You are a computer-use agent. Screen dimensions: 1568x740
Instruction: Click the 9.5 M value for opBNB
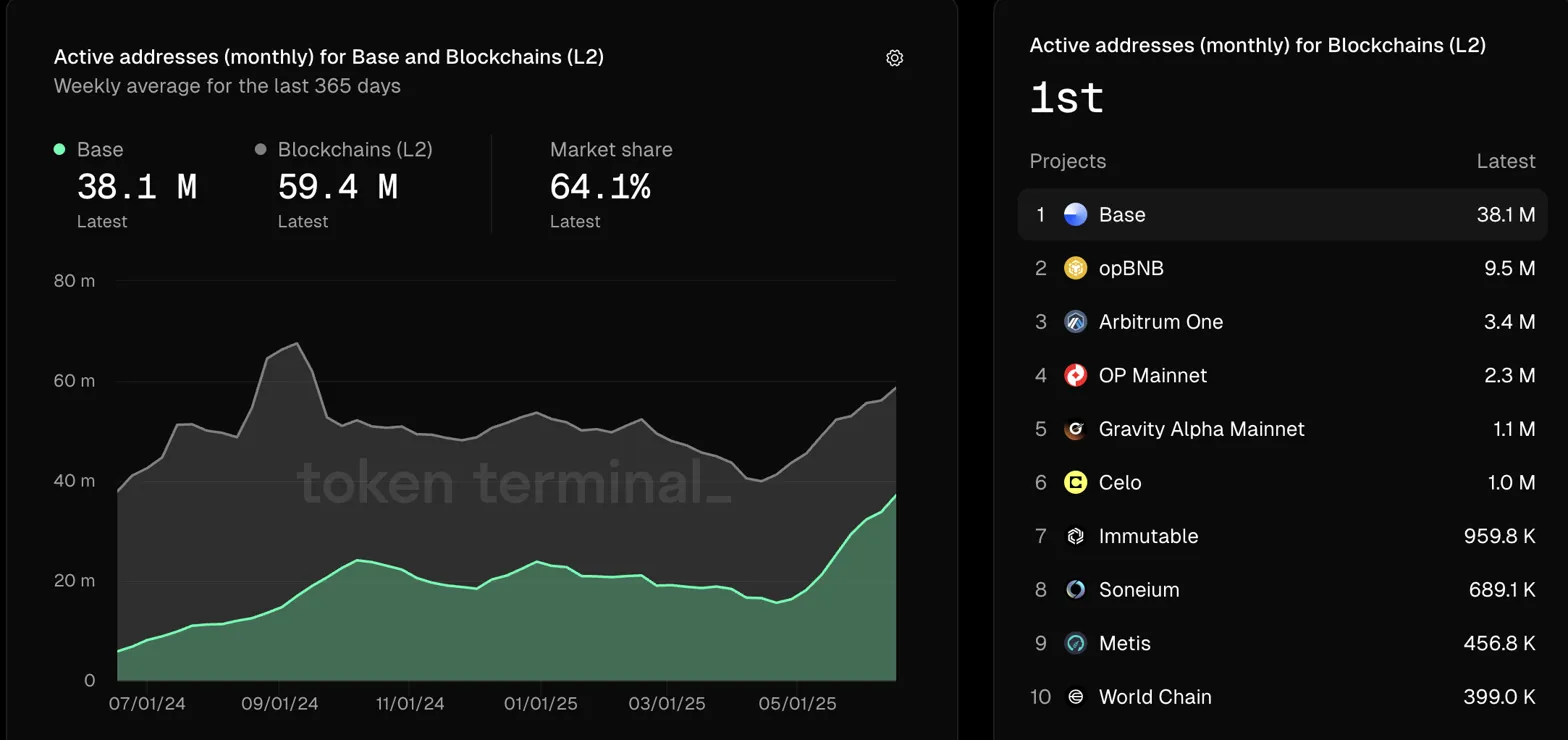pyautogui.click(x=1510, y=268)
